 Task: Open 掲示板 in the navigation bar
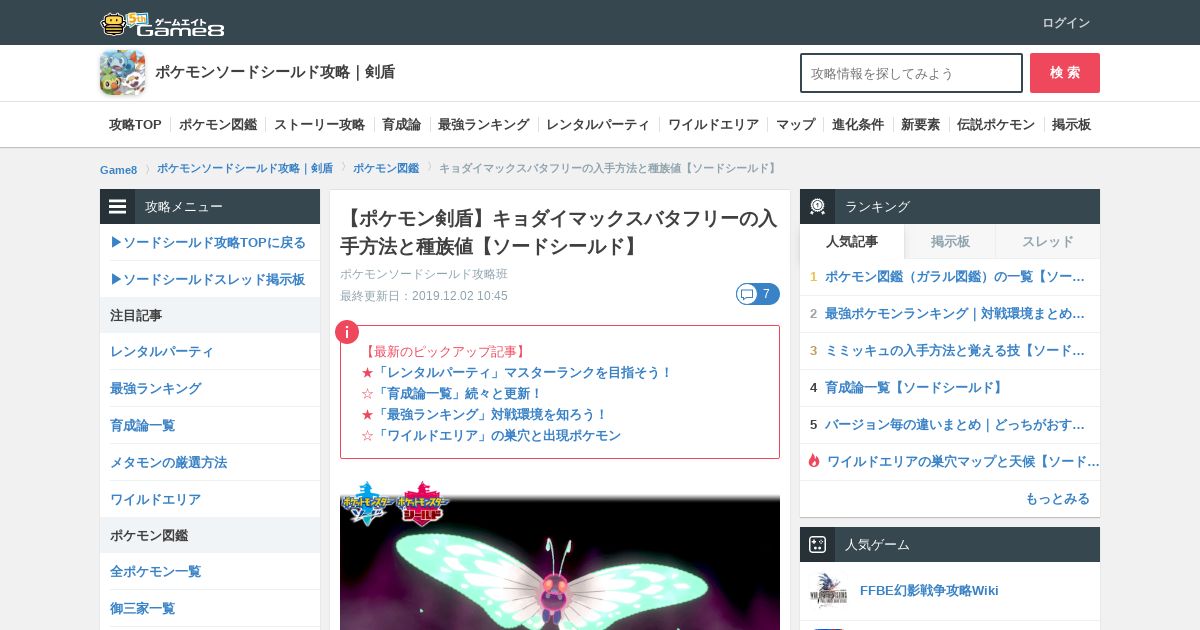coord(1071,125)
